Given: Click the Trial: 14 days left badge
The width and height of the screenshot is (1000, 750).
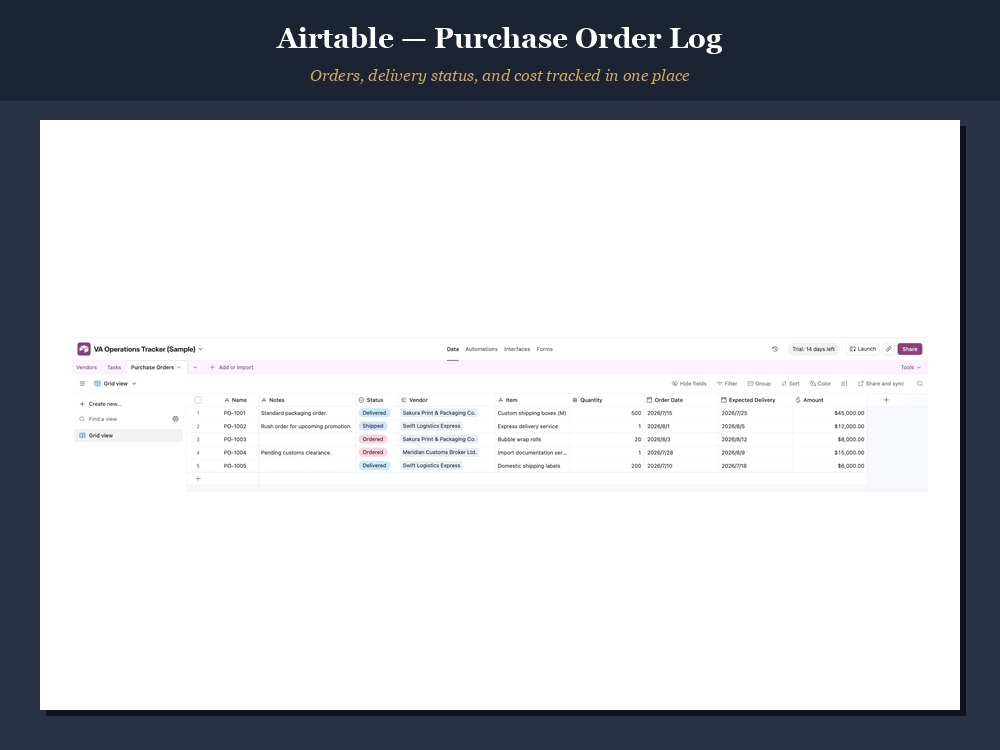Looking at the screenshot, I should (813, 349).
